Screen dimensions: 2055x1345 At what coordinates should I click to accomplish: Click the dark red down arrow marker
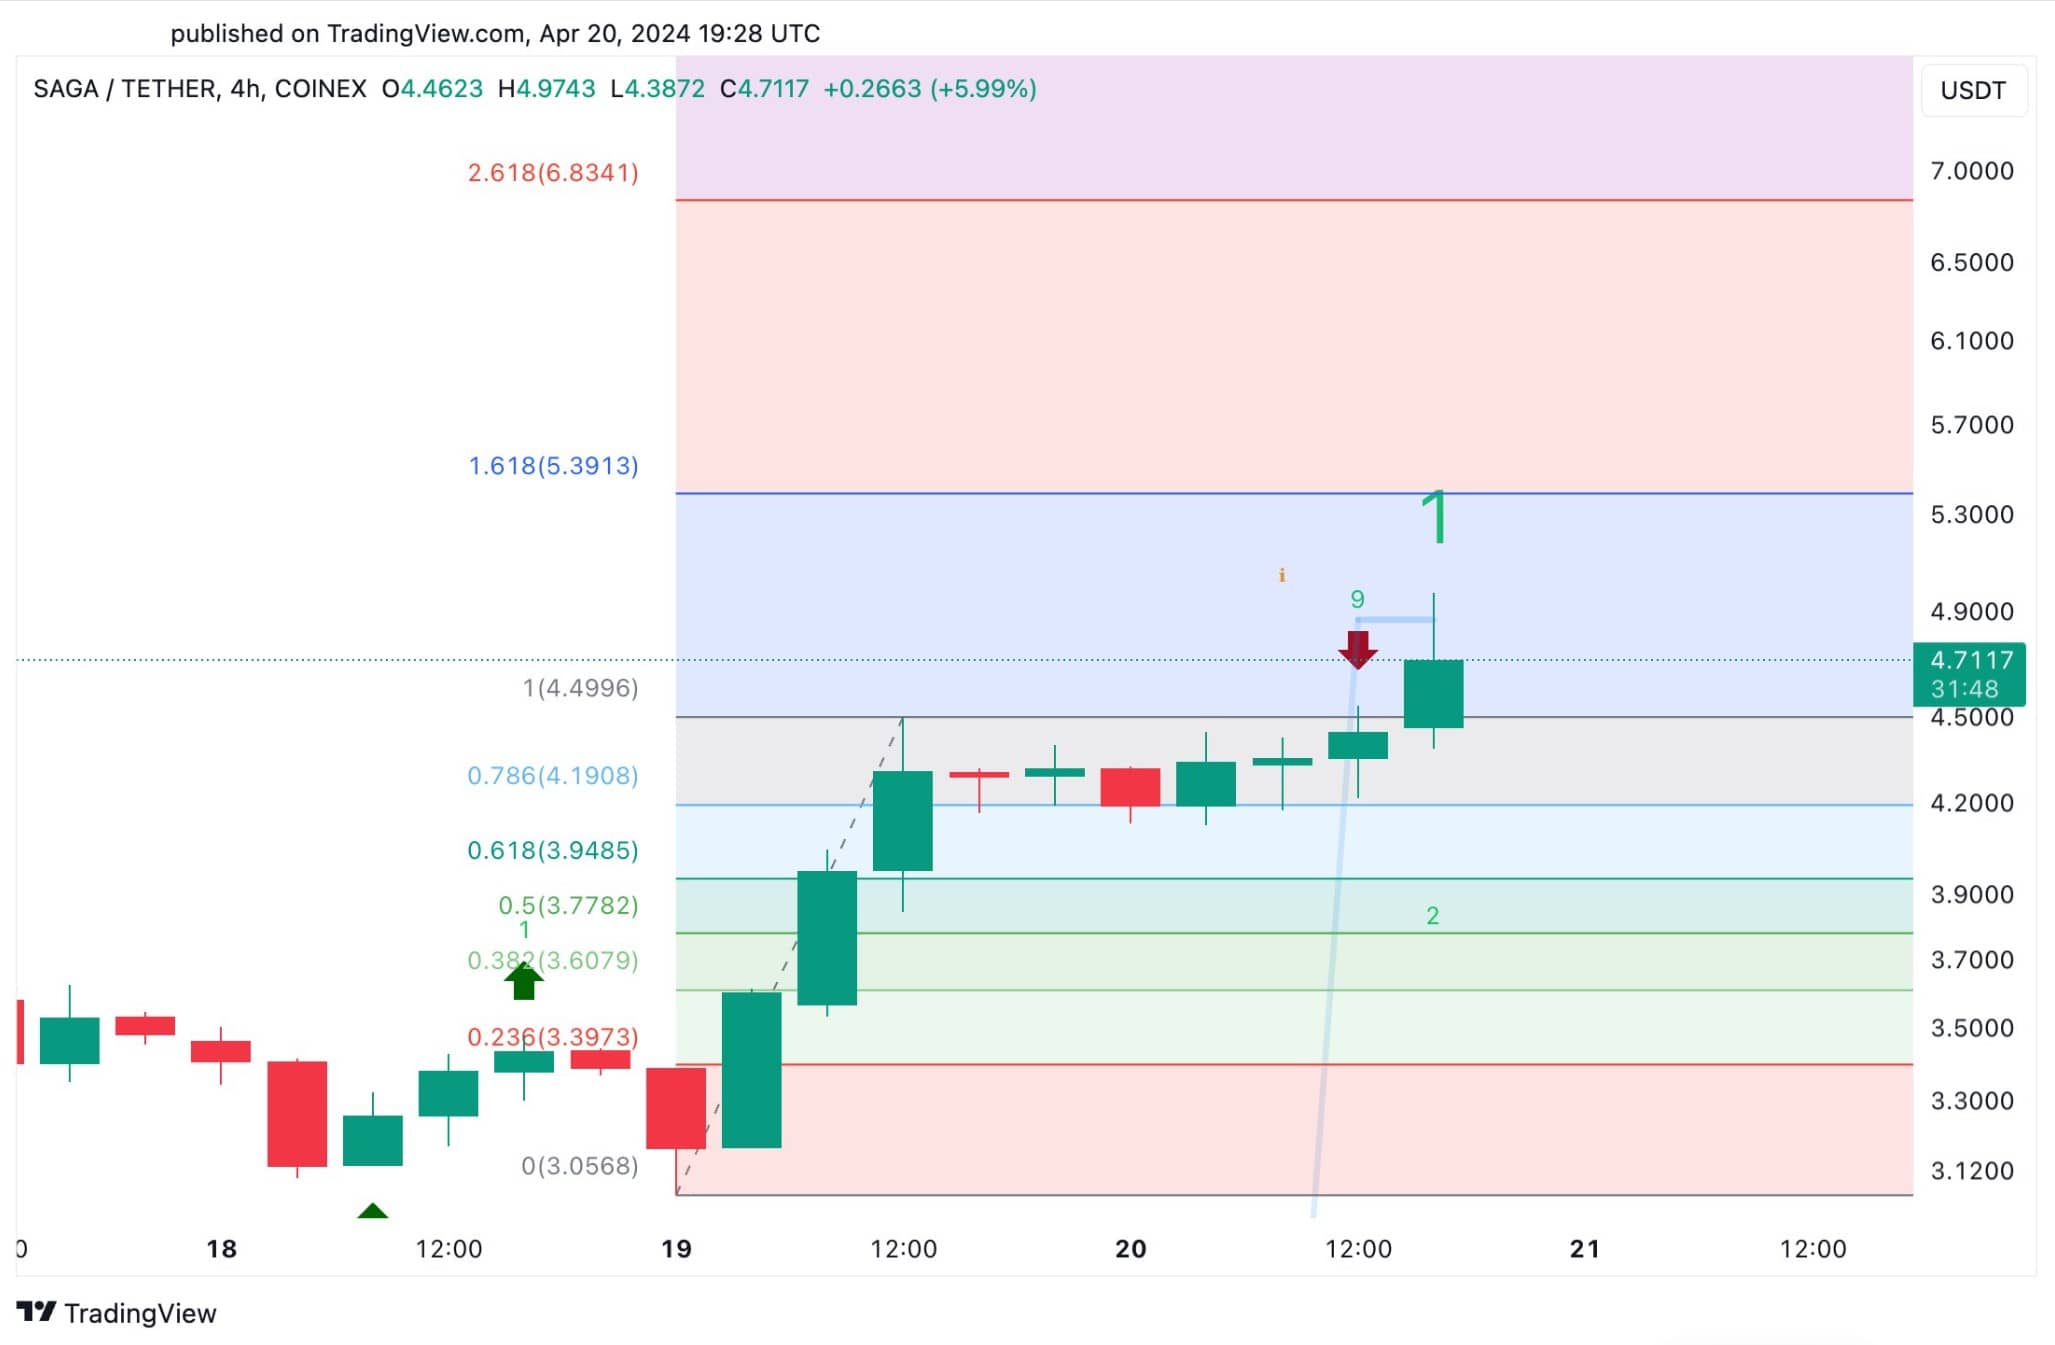1357,650
